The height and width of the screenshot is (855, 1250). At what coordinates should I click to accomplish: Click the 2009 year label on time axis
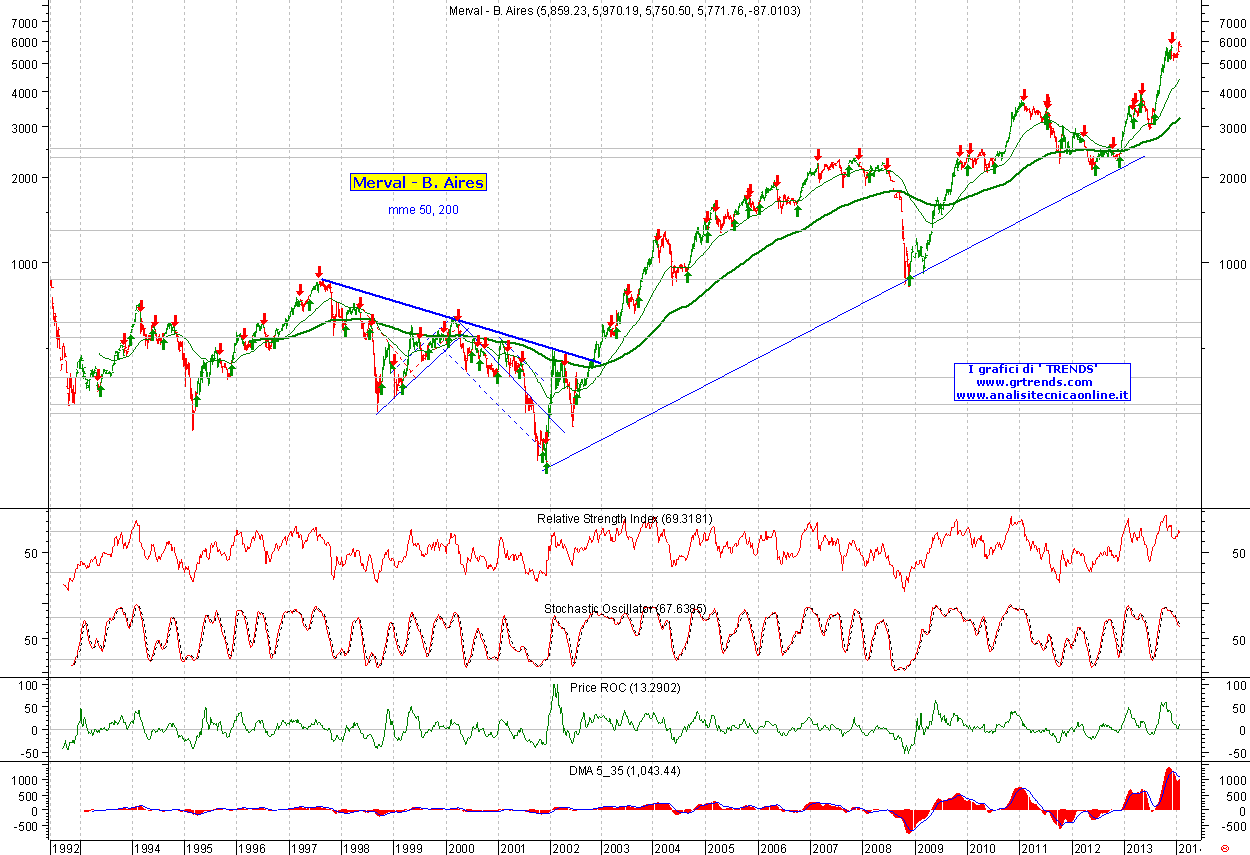pyautogui.click(x=930, y=848)
